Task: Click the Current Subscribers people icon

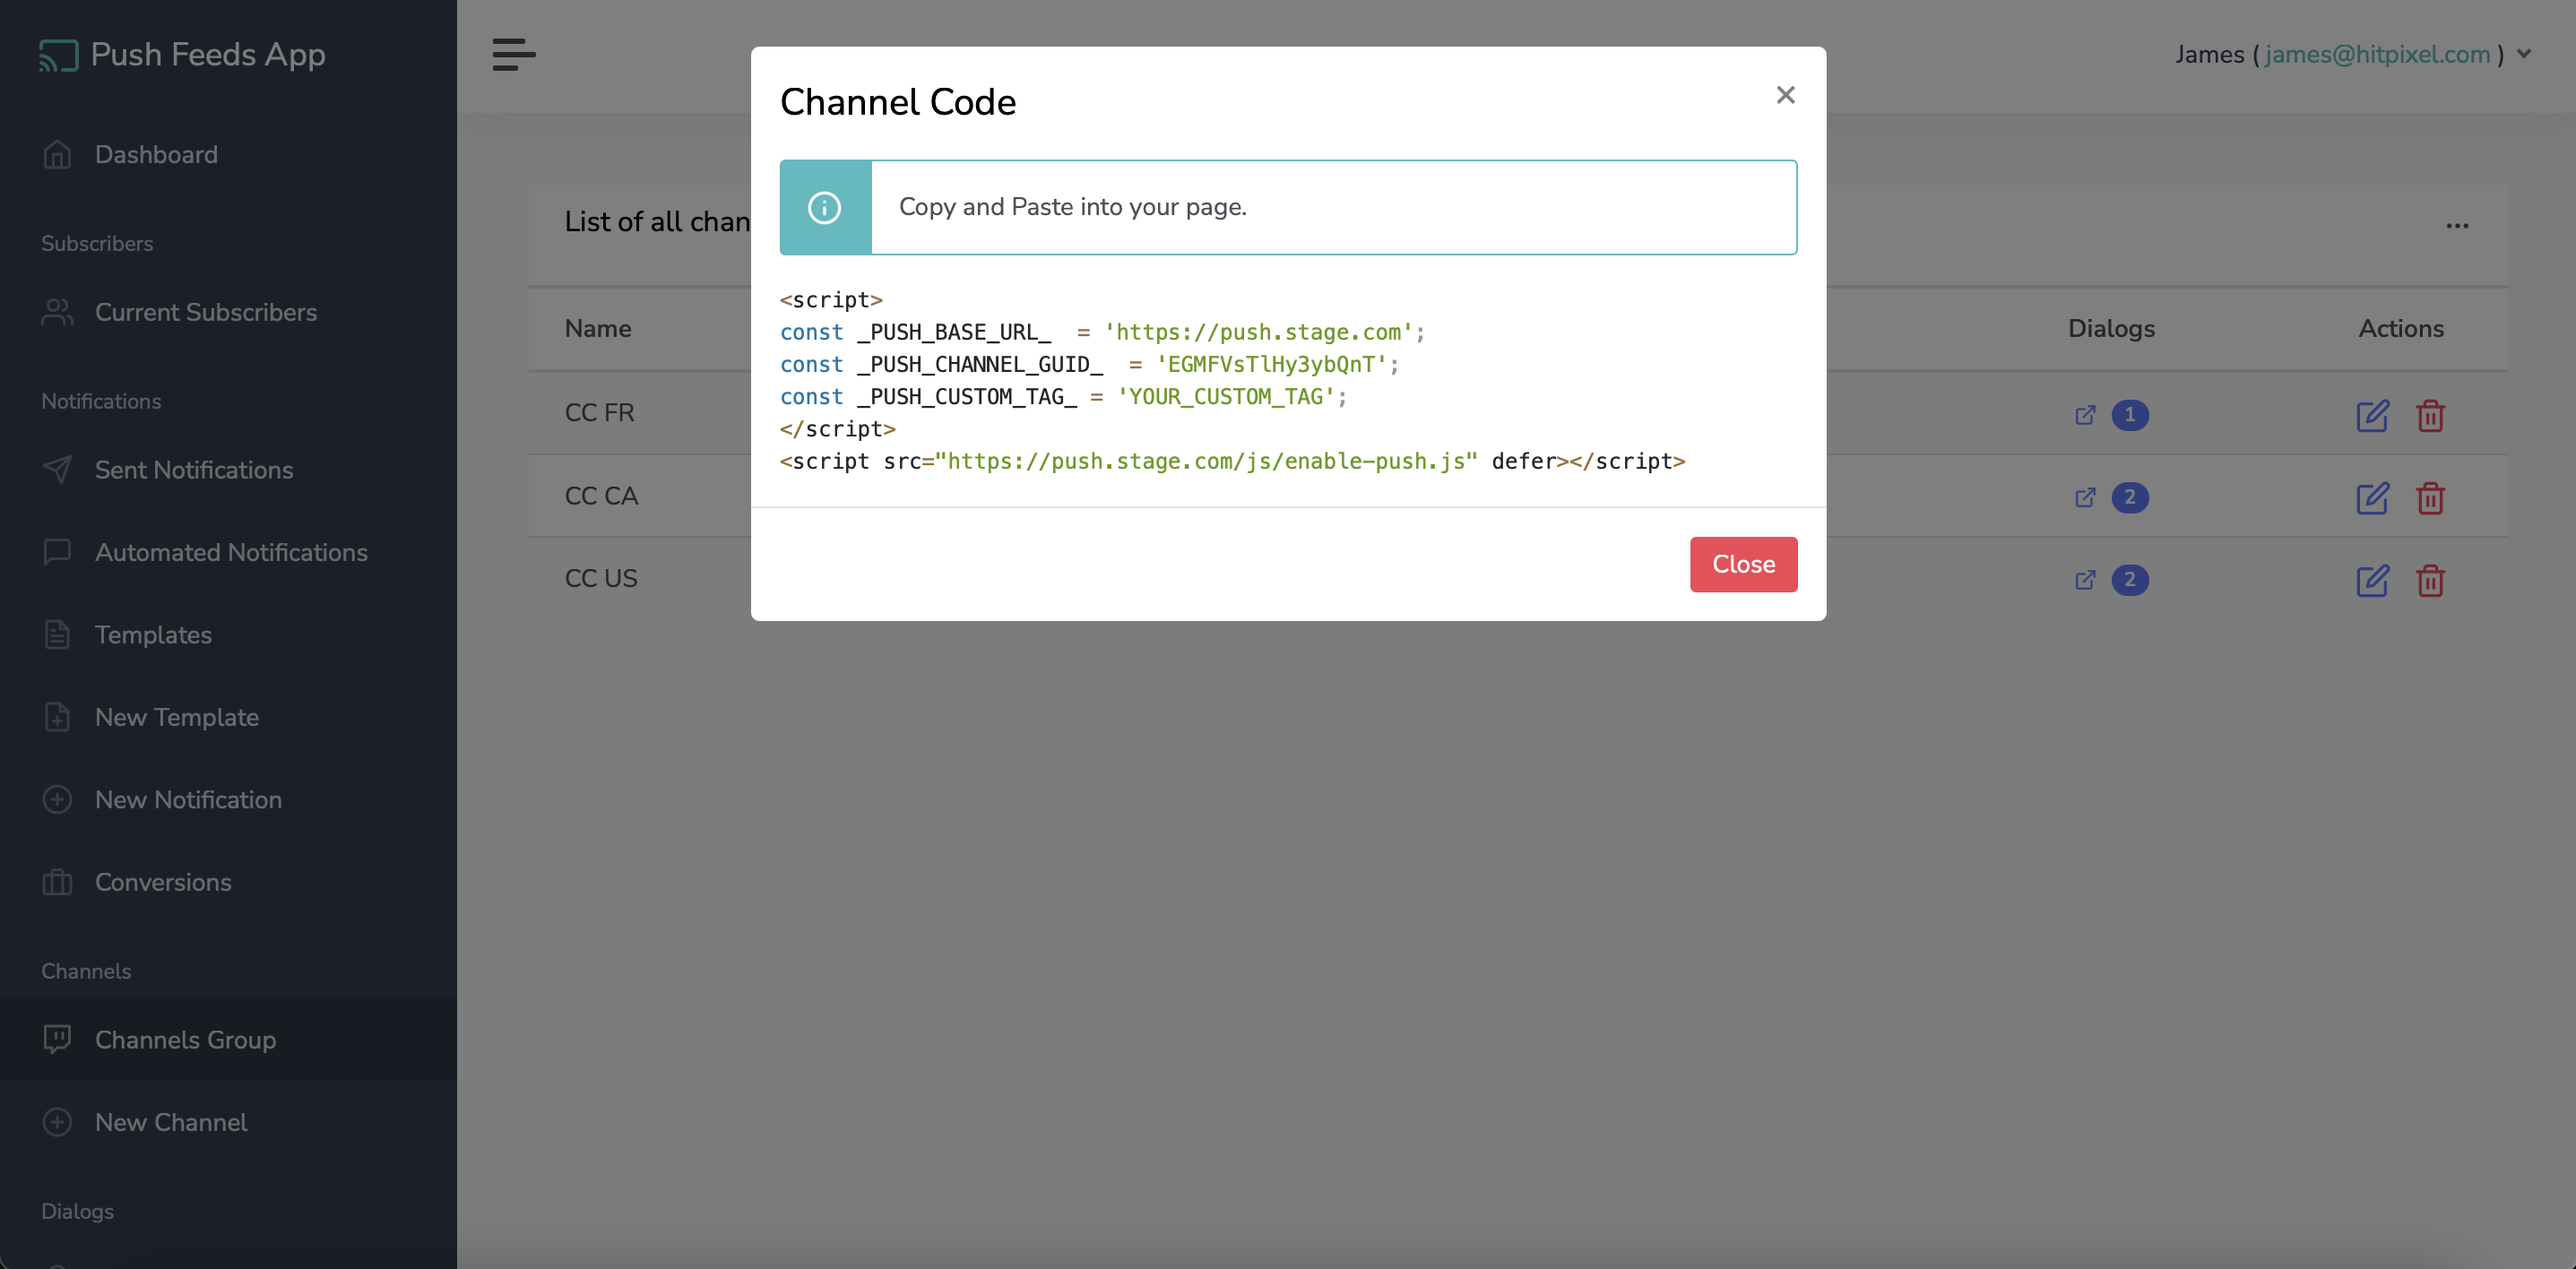Action: (57, 312)
